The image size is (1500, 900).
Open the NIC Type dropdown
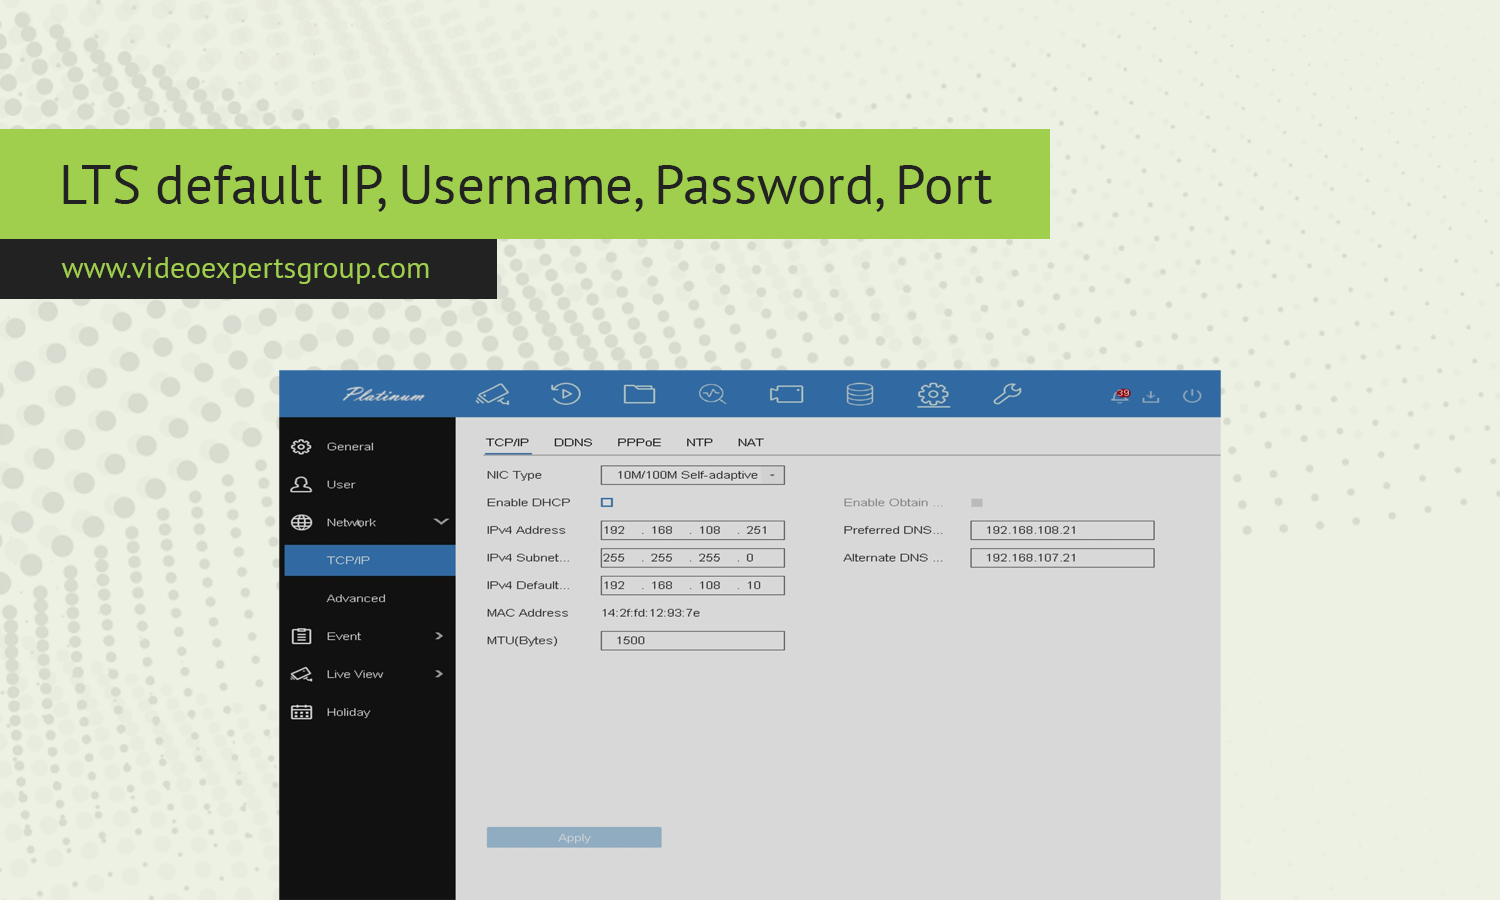coord(692,475)
